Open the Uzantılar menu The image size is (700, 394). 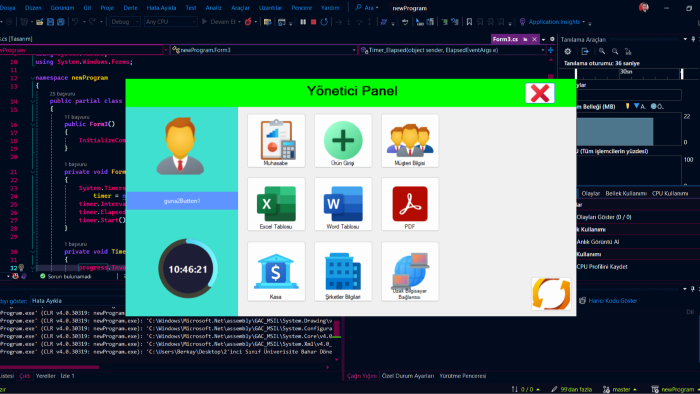click(x=270, y=8)
